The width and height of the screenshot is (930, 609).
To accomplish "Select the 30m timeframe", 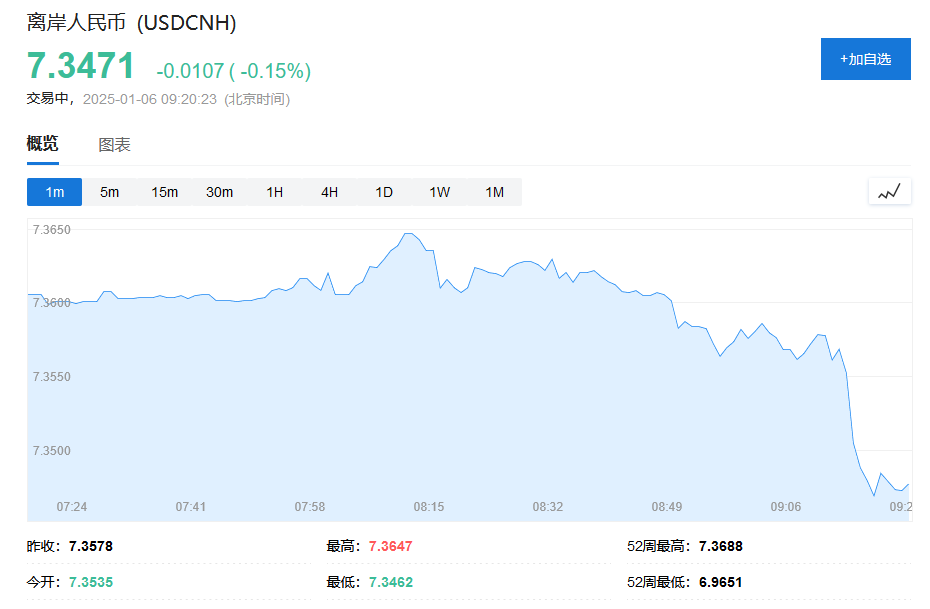I will (x=219, y=192).
